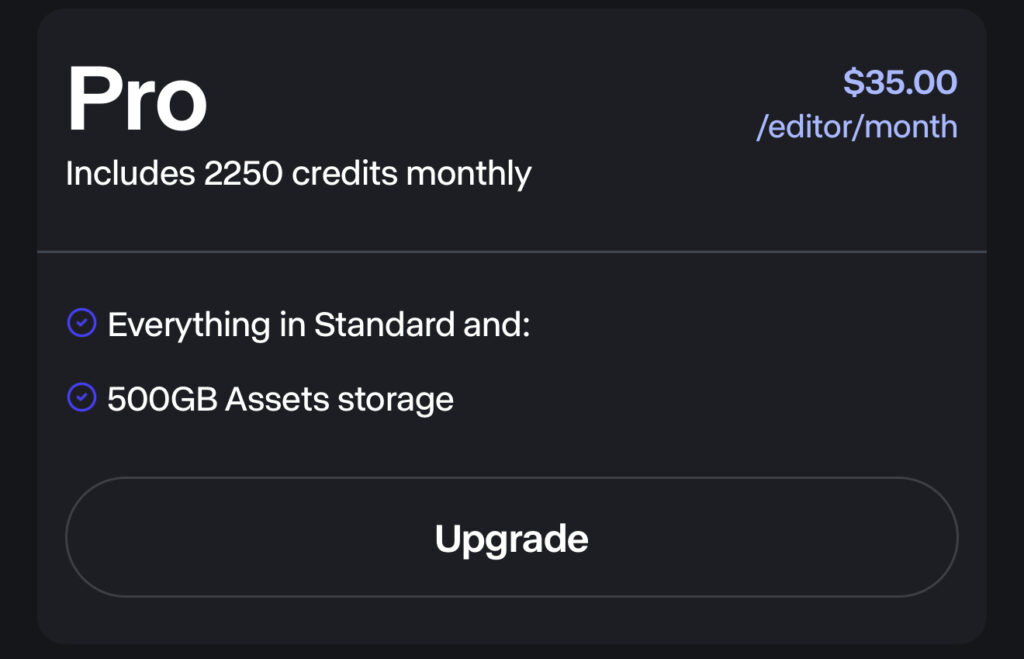Click the $35.00 price
This screenshot has width=1024, height=659.
point(900,83)
